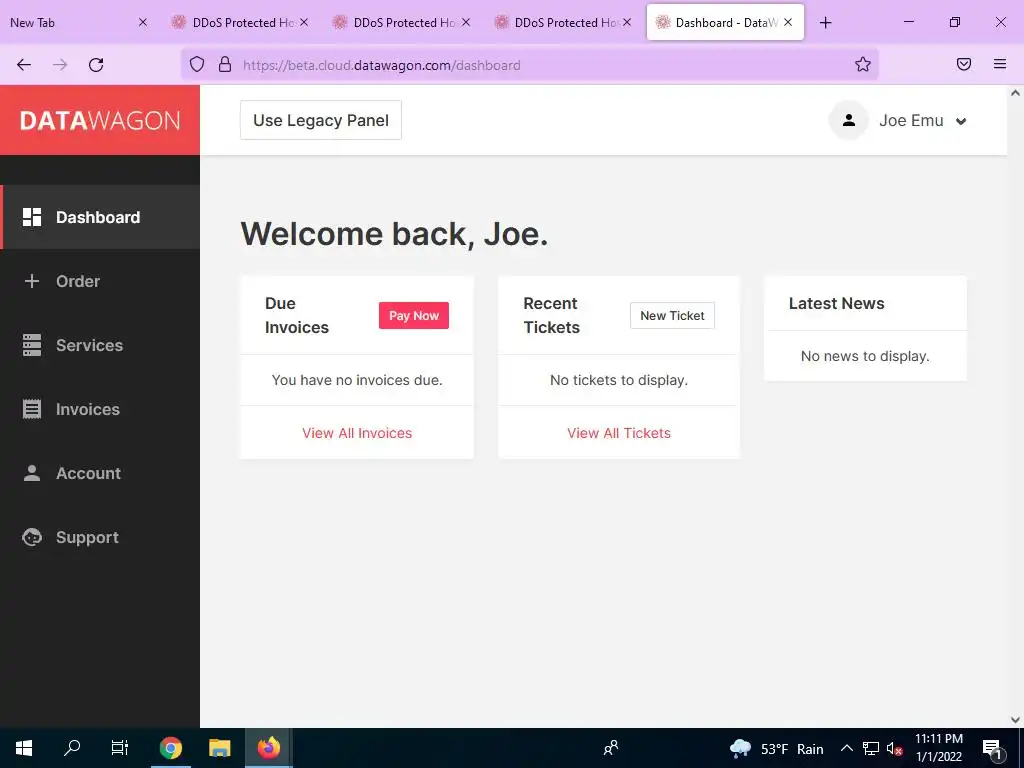Click the page scrollbar up arrow
The image size is (1024, 768).
[1015, 93]
